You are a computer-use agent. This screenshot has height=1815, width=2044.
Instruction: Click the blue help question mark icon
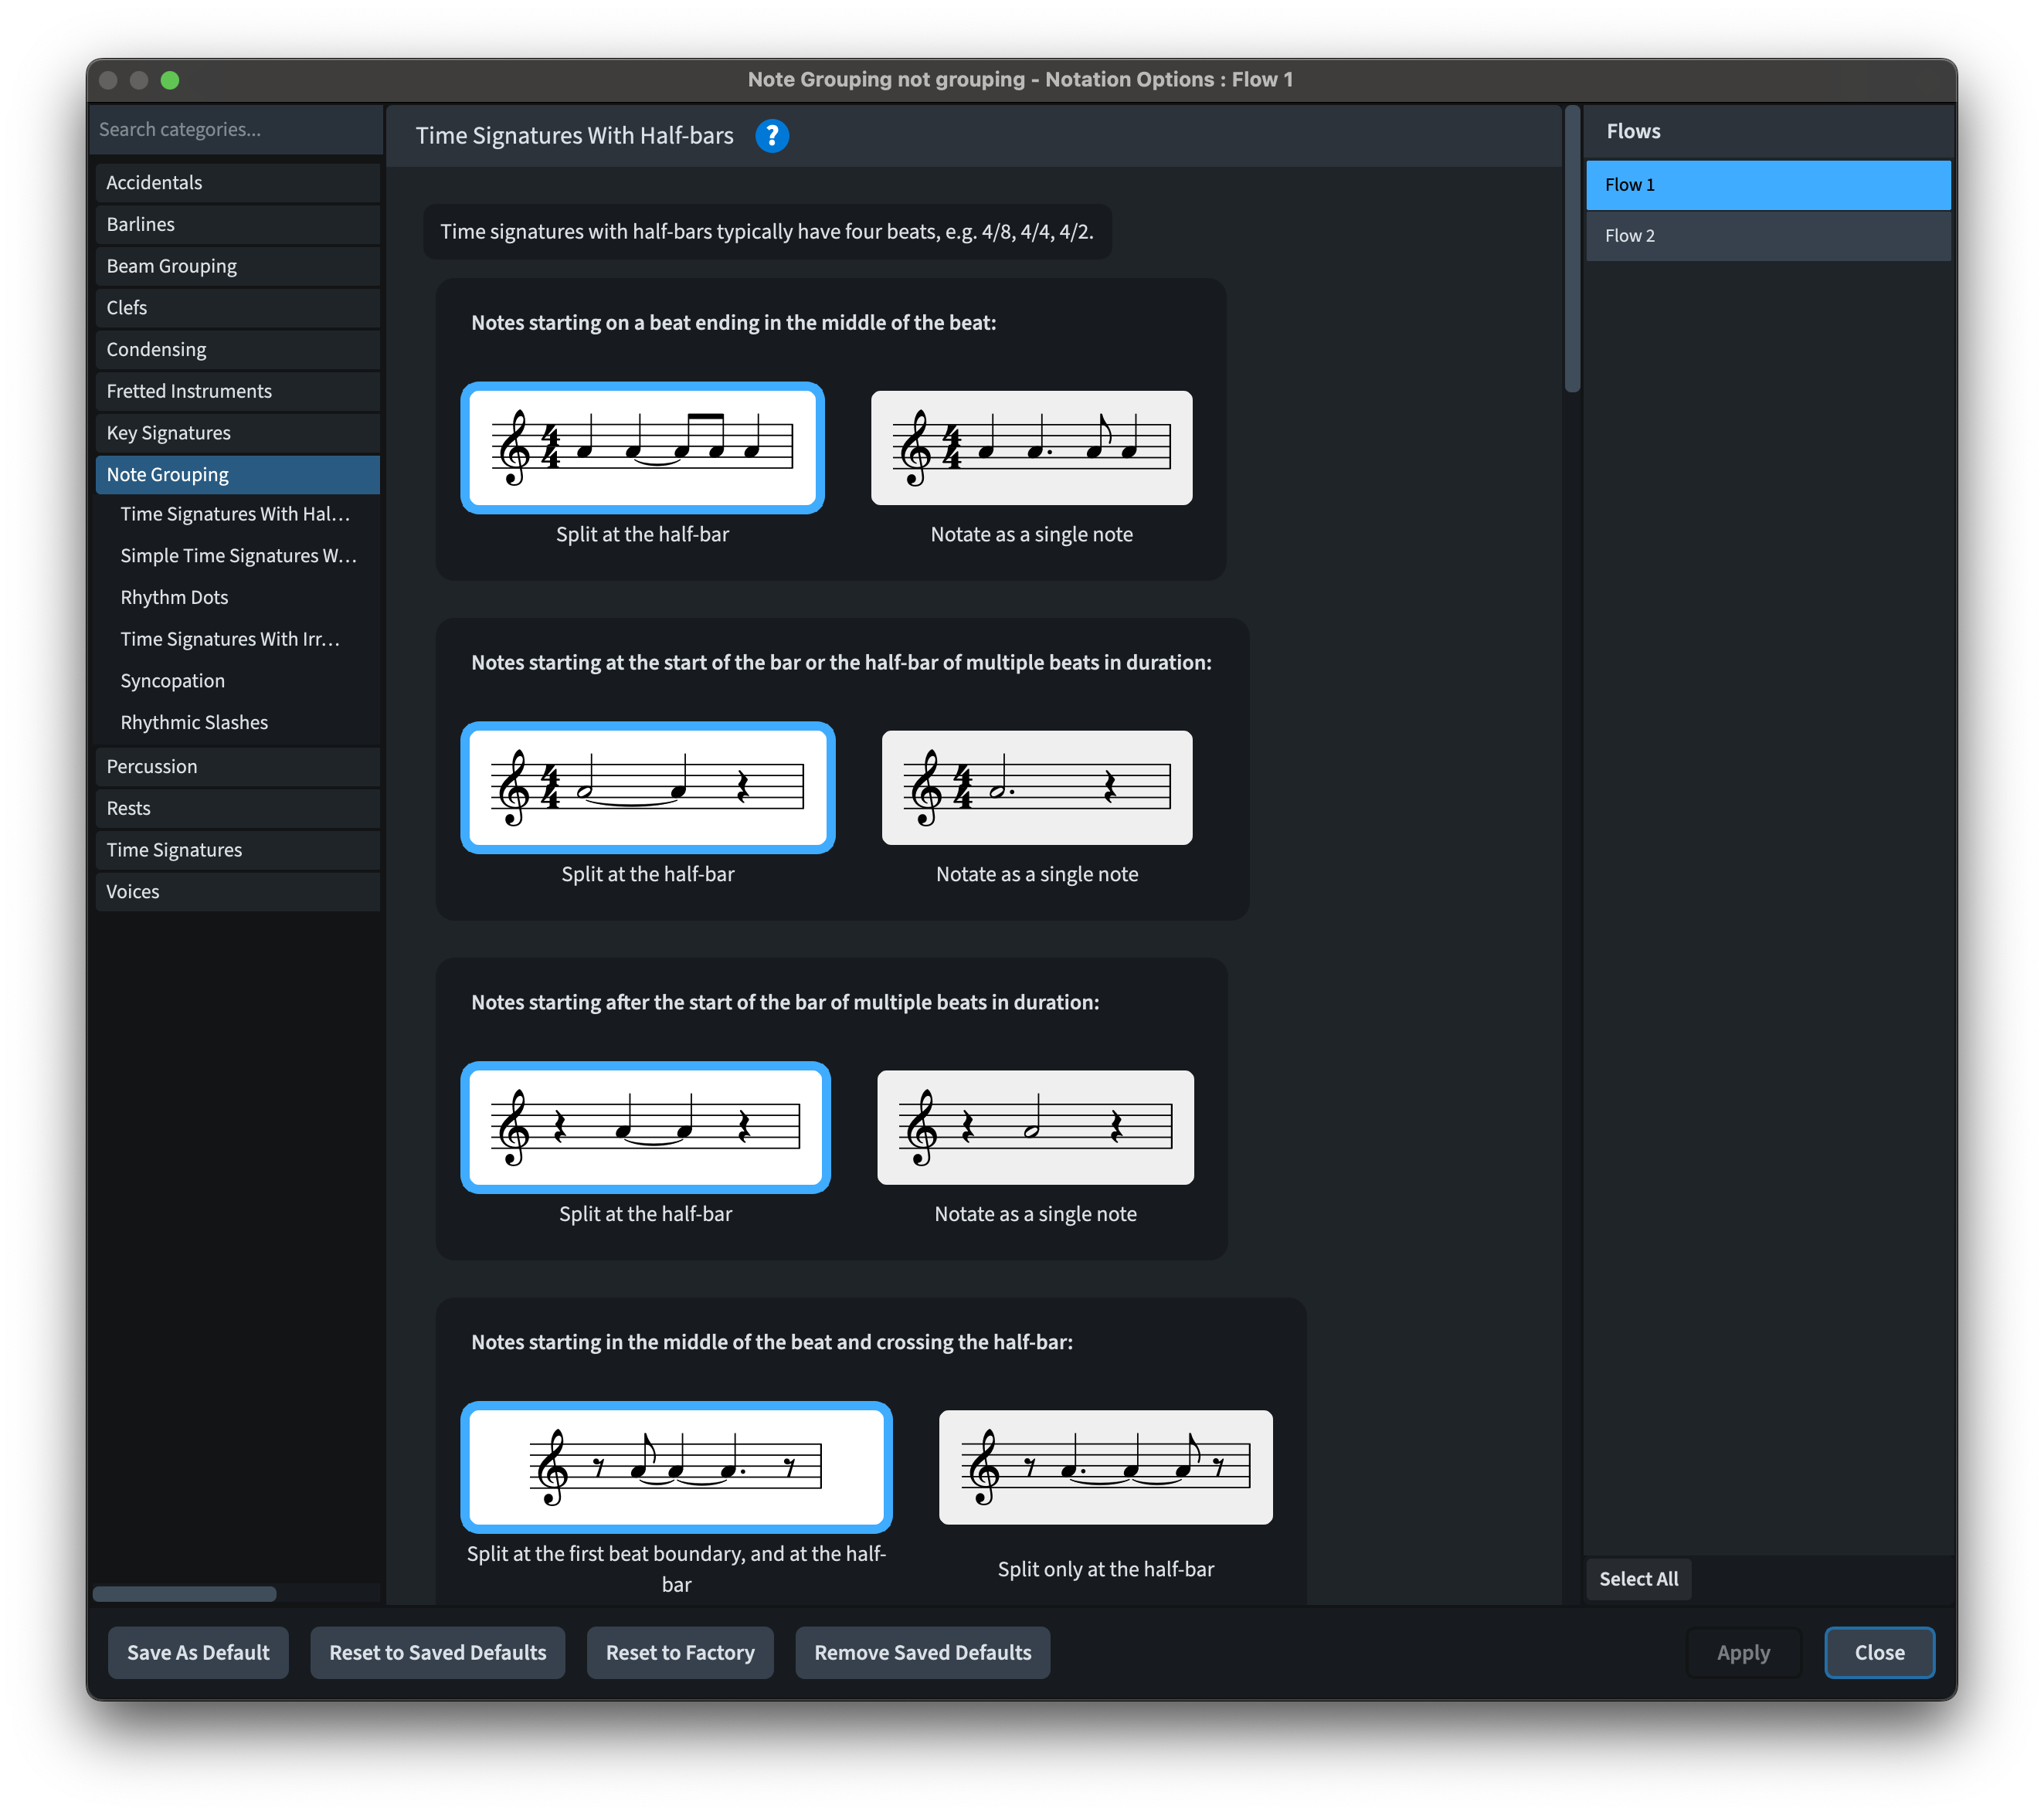pyautogui.click(x=771, y=136)
